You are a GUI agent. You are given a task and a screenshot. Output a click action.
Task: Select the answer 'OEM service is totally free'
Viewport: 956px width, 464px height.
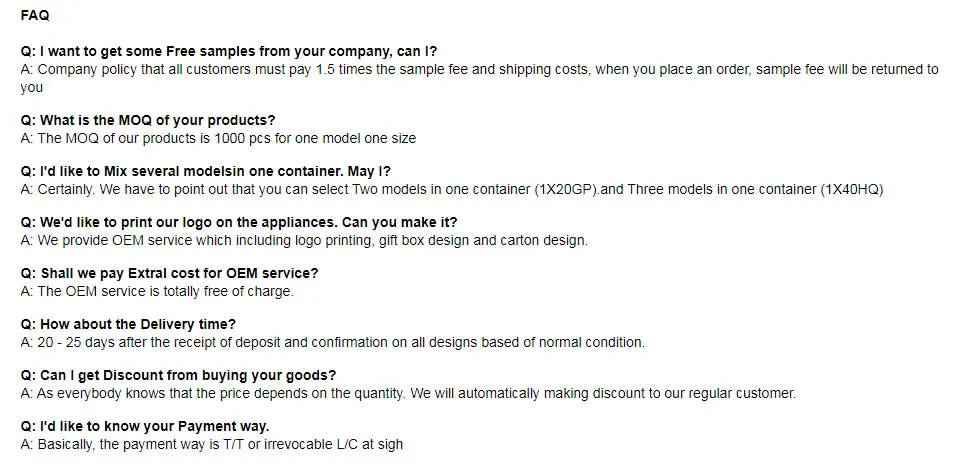tap(157, 291)
